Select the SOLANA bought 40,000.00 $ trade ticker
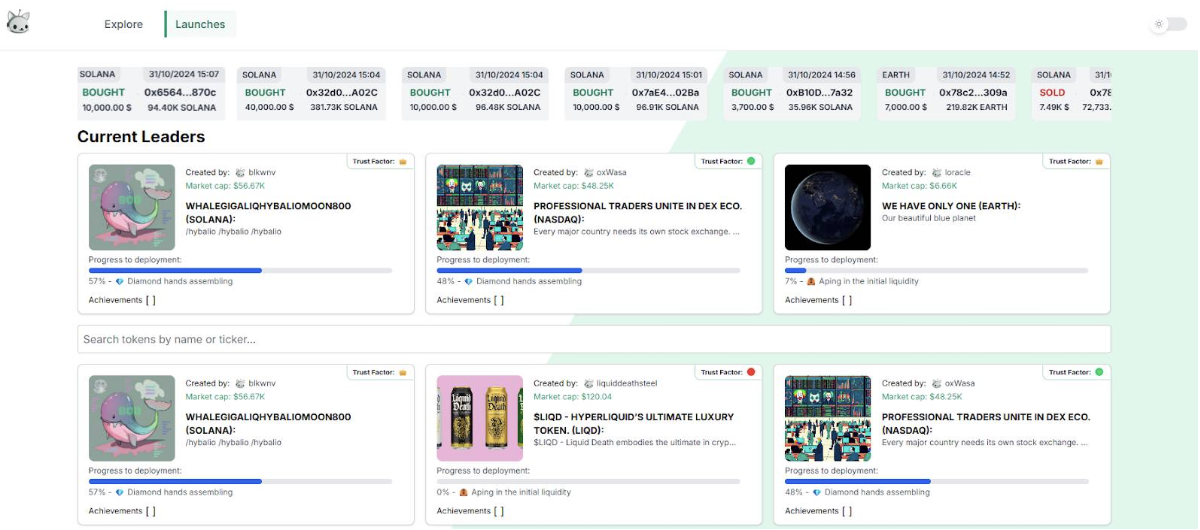Image resolution: width=1200 pixels, height=530 pixels. tap(311, 94)
